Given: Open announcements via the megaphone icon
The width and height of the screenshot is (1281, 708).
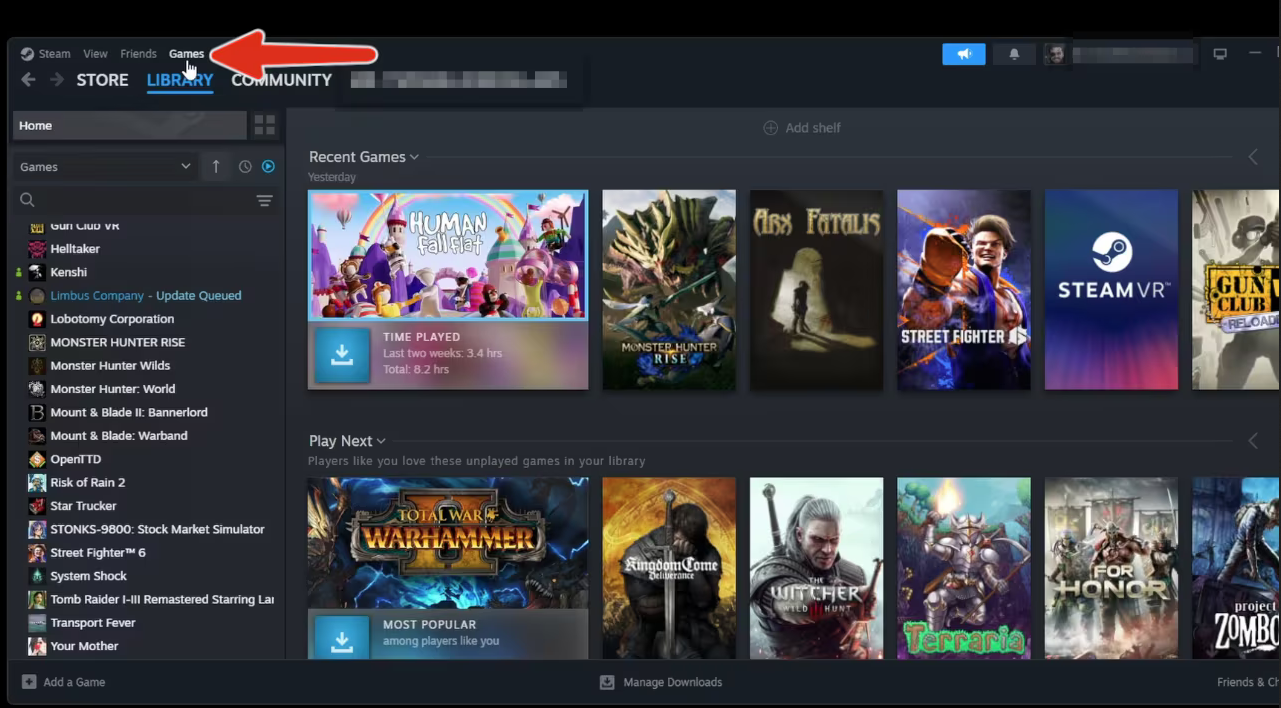Looking at the screenshot, I should pos(963,54).
